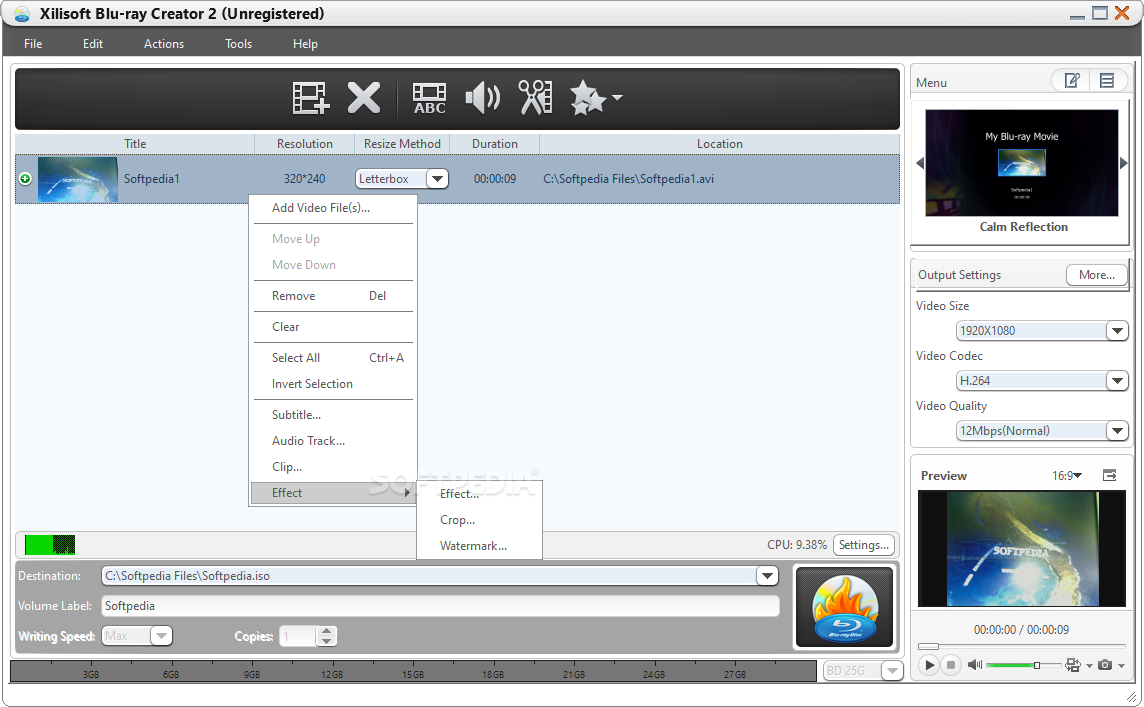Click the Destination path field
Image resolution: width=1144 pixels, height=707 pixels.
[x=429, y=576]
